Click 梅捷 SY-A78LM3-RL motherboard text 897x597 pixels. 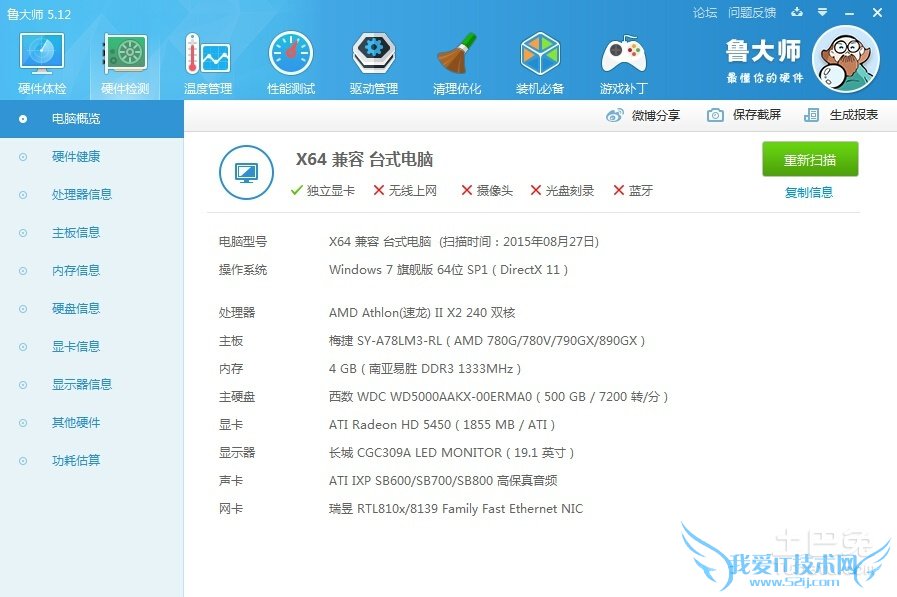[487, 341]
